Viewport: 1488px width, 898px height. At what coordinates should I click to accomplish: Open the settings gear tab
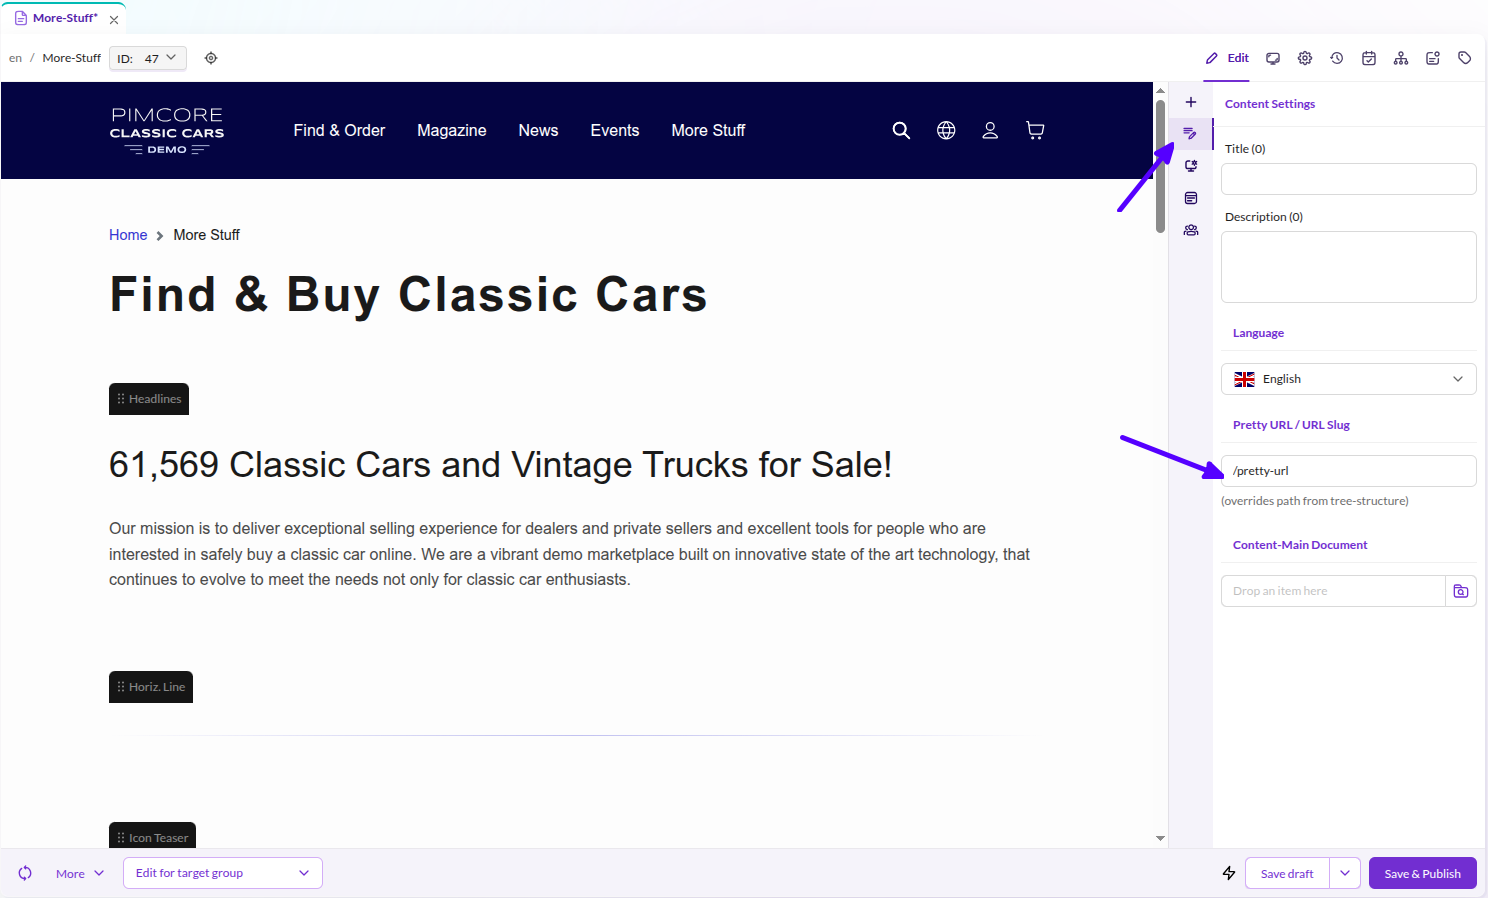pos(1305,58)
